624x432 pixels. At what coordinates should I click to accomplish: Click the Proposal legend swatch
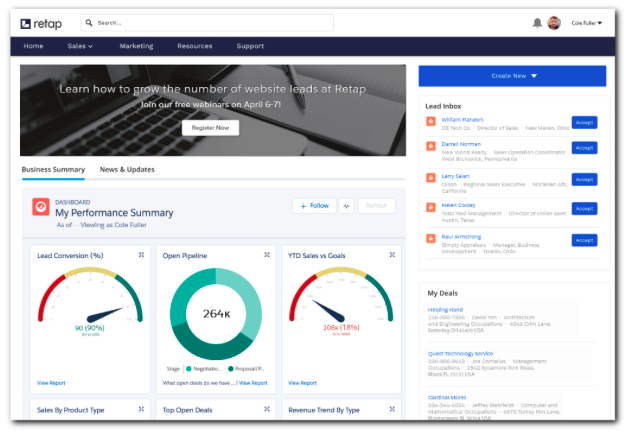[x=230, y=369]
